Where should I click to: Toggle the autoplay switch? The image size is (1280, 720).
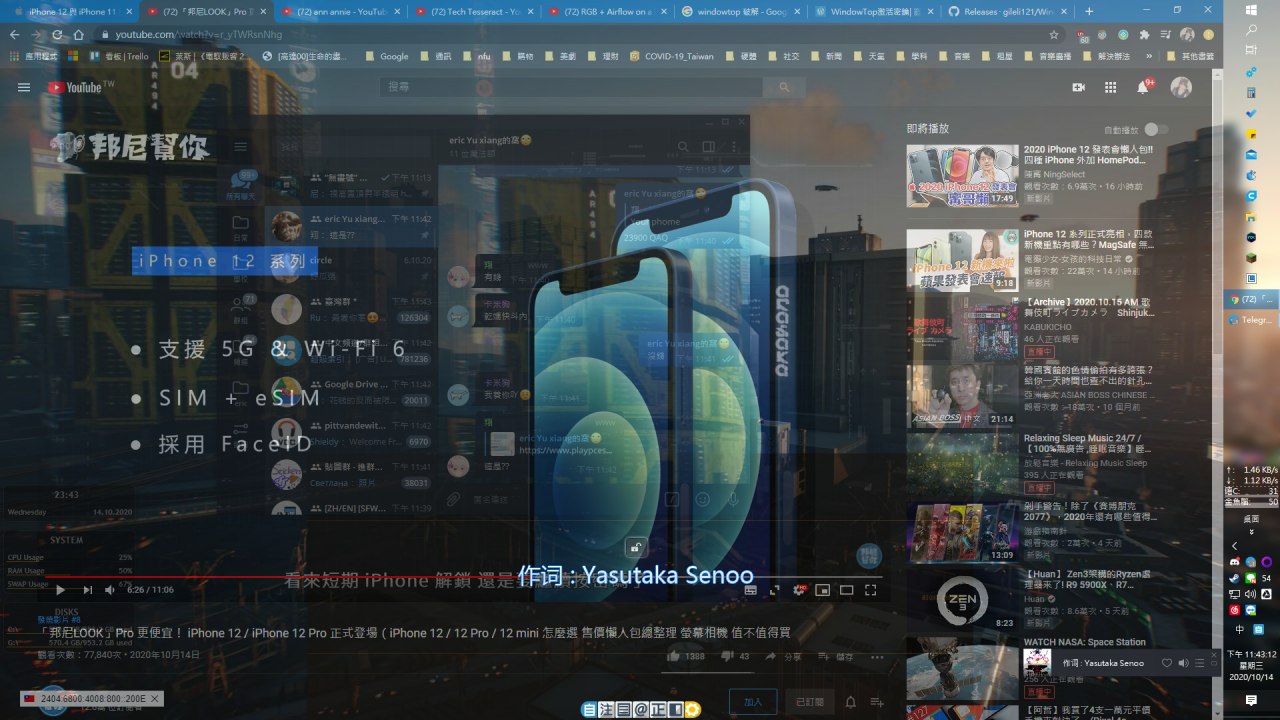coord(1155,129)
